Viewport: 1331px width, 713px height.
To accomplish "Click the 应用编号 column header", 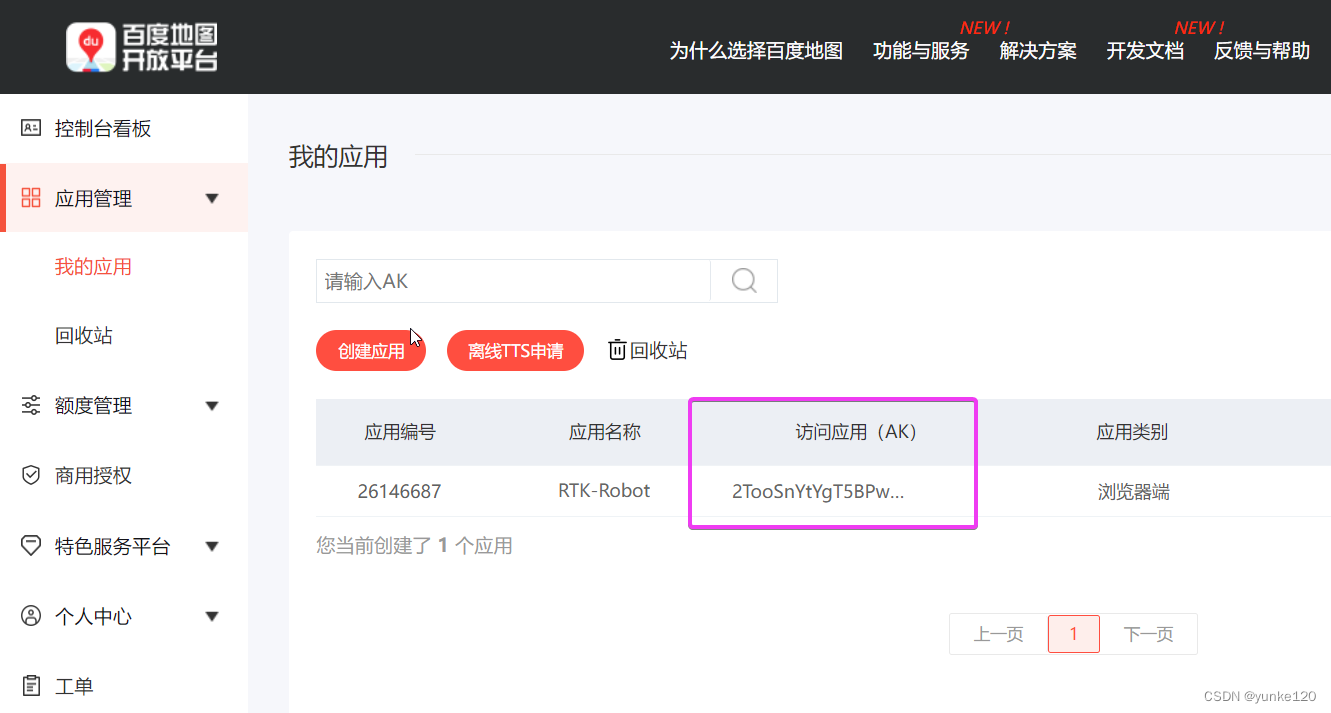I will point(400,432).
